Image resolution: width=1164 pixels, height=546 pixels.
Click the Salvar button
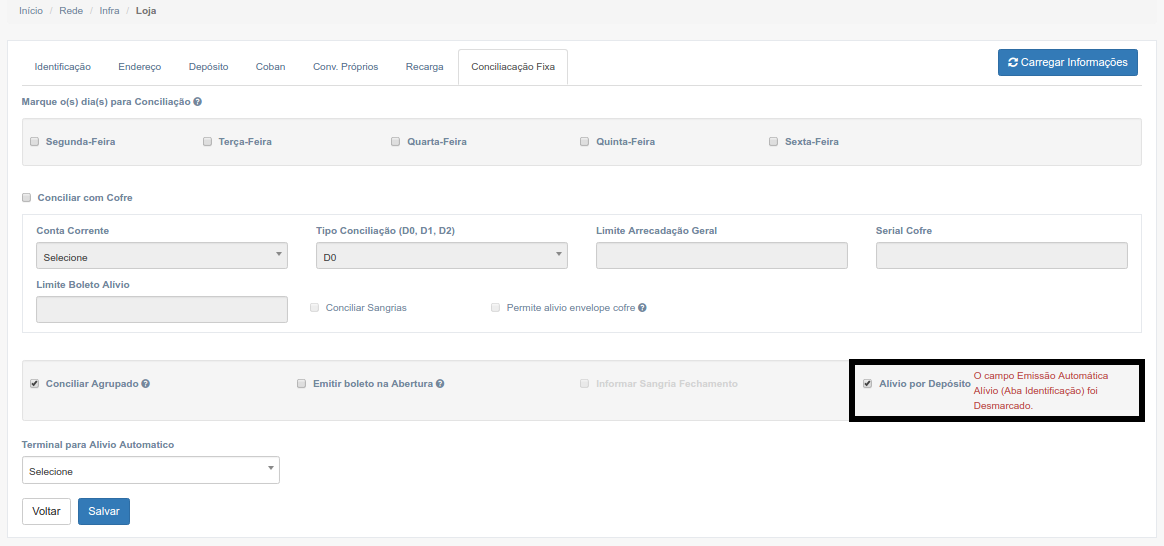click(x=104, y=511)
